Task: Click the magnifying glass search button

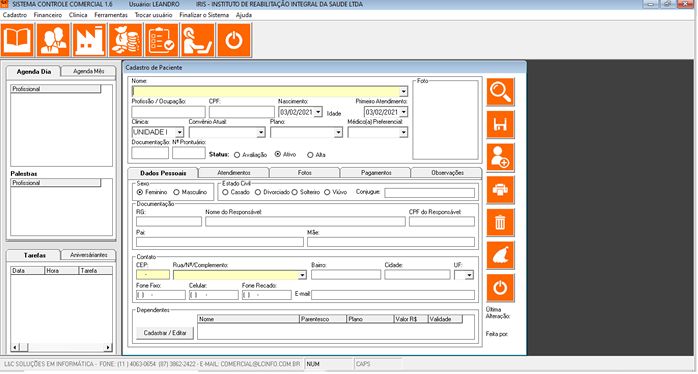Action: [500, 92]
